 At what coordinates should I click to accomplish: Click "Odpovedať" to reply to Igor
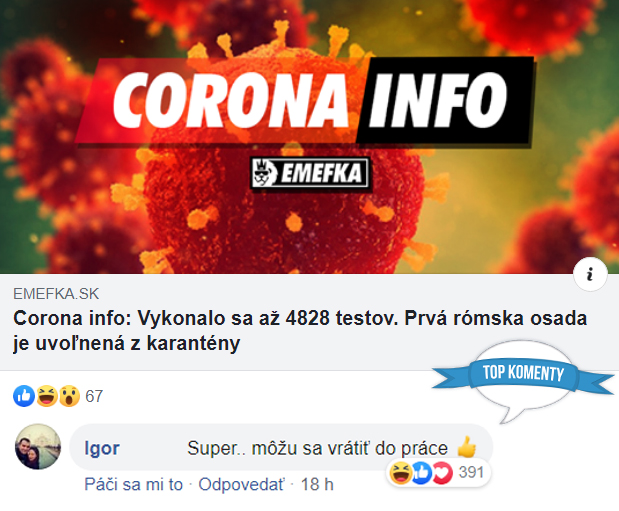pyautogui.click(x=241, y=485)
